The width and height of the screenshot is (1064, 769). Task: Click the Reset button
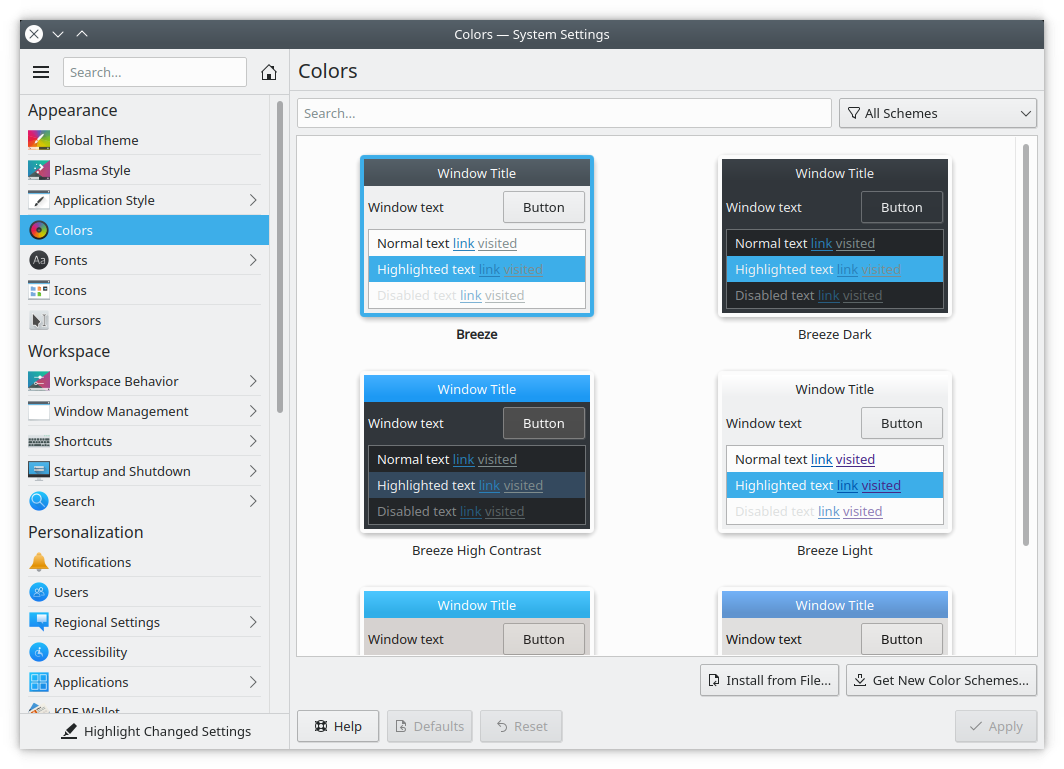click(521, 726)
